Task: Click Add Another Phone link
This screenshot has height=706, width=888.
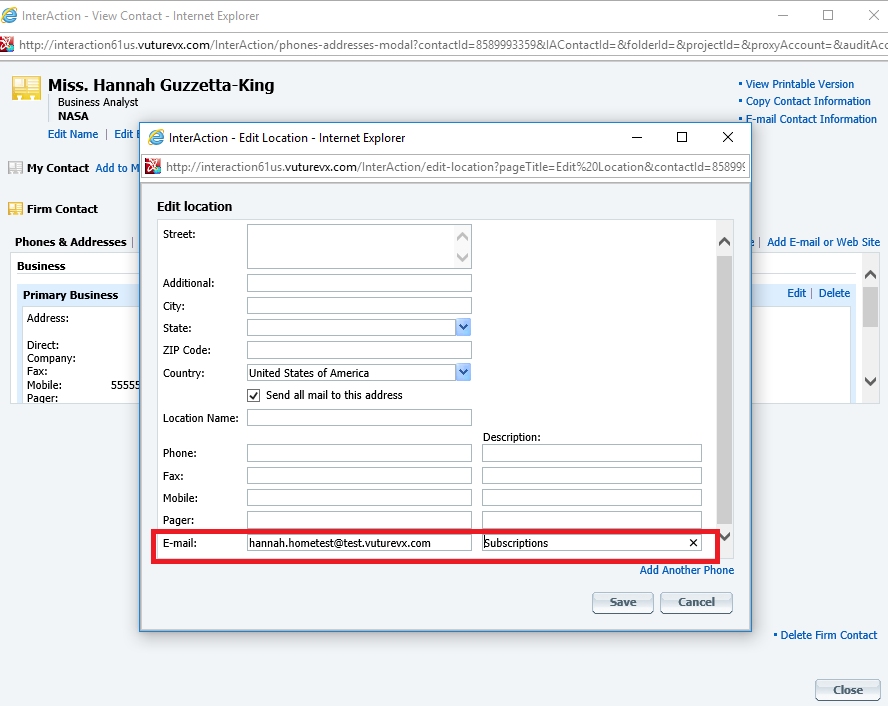Action: click(x=687, y=570)
